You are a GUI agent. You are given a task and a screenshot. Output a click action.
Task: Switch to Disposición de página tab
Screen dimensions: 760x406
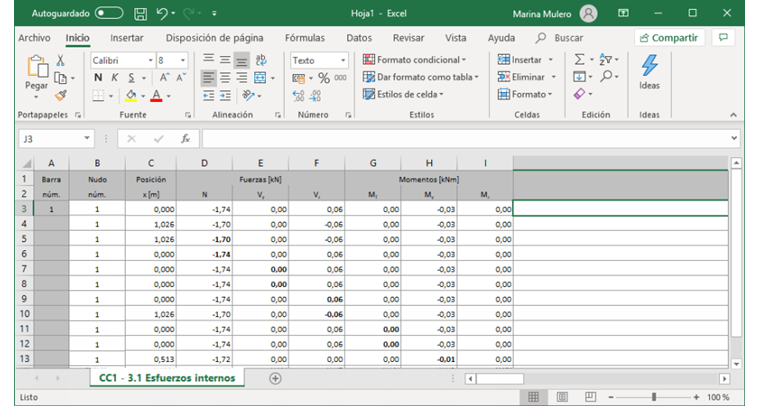[x=214, y=38]
